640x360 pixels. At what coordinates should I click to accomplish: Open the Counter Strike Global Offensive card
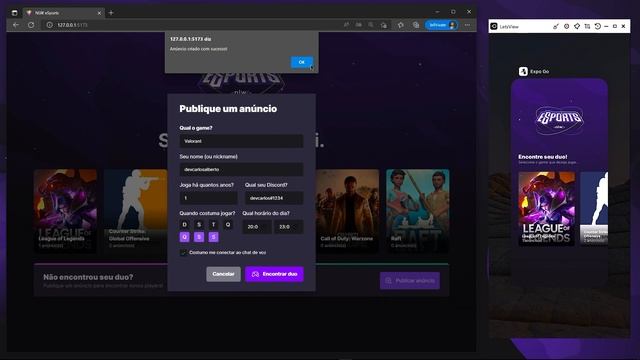[x=136, y=211]
